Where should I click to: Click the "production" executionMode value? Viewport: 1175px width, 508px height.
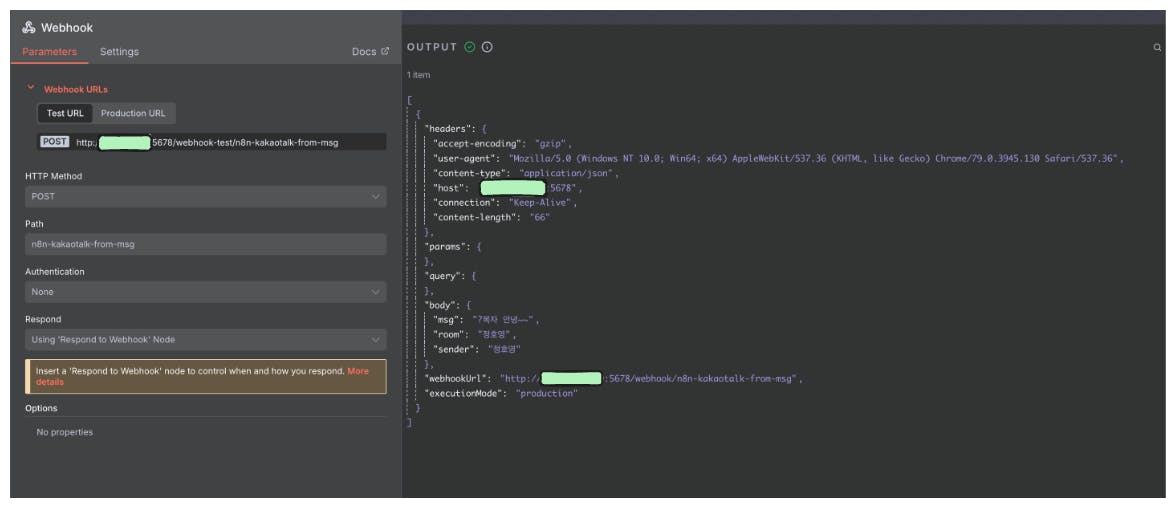tap(546, 393)
